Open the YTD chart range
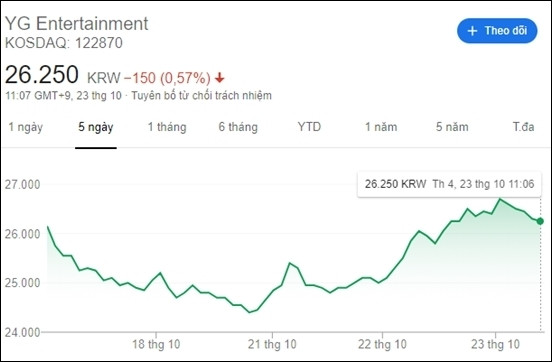The height and width of the screenshot is (362, 552). coord(309,127)
